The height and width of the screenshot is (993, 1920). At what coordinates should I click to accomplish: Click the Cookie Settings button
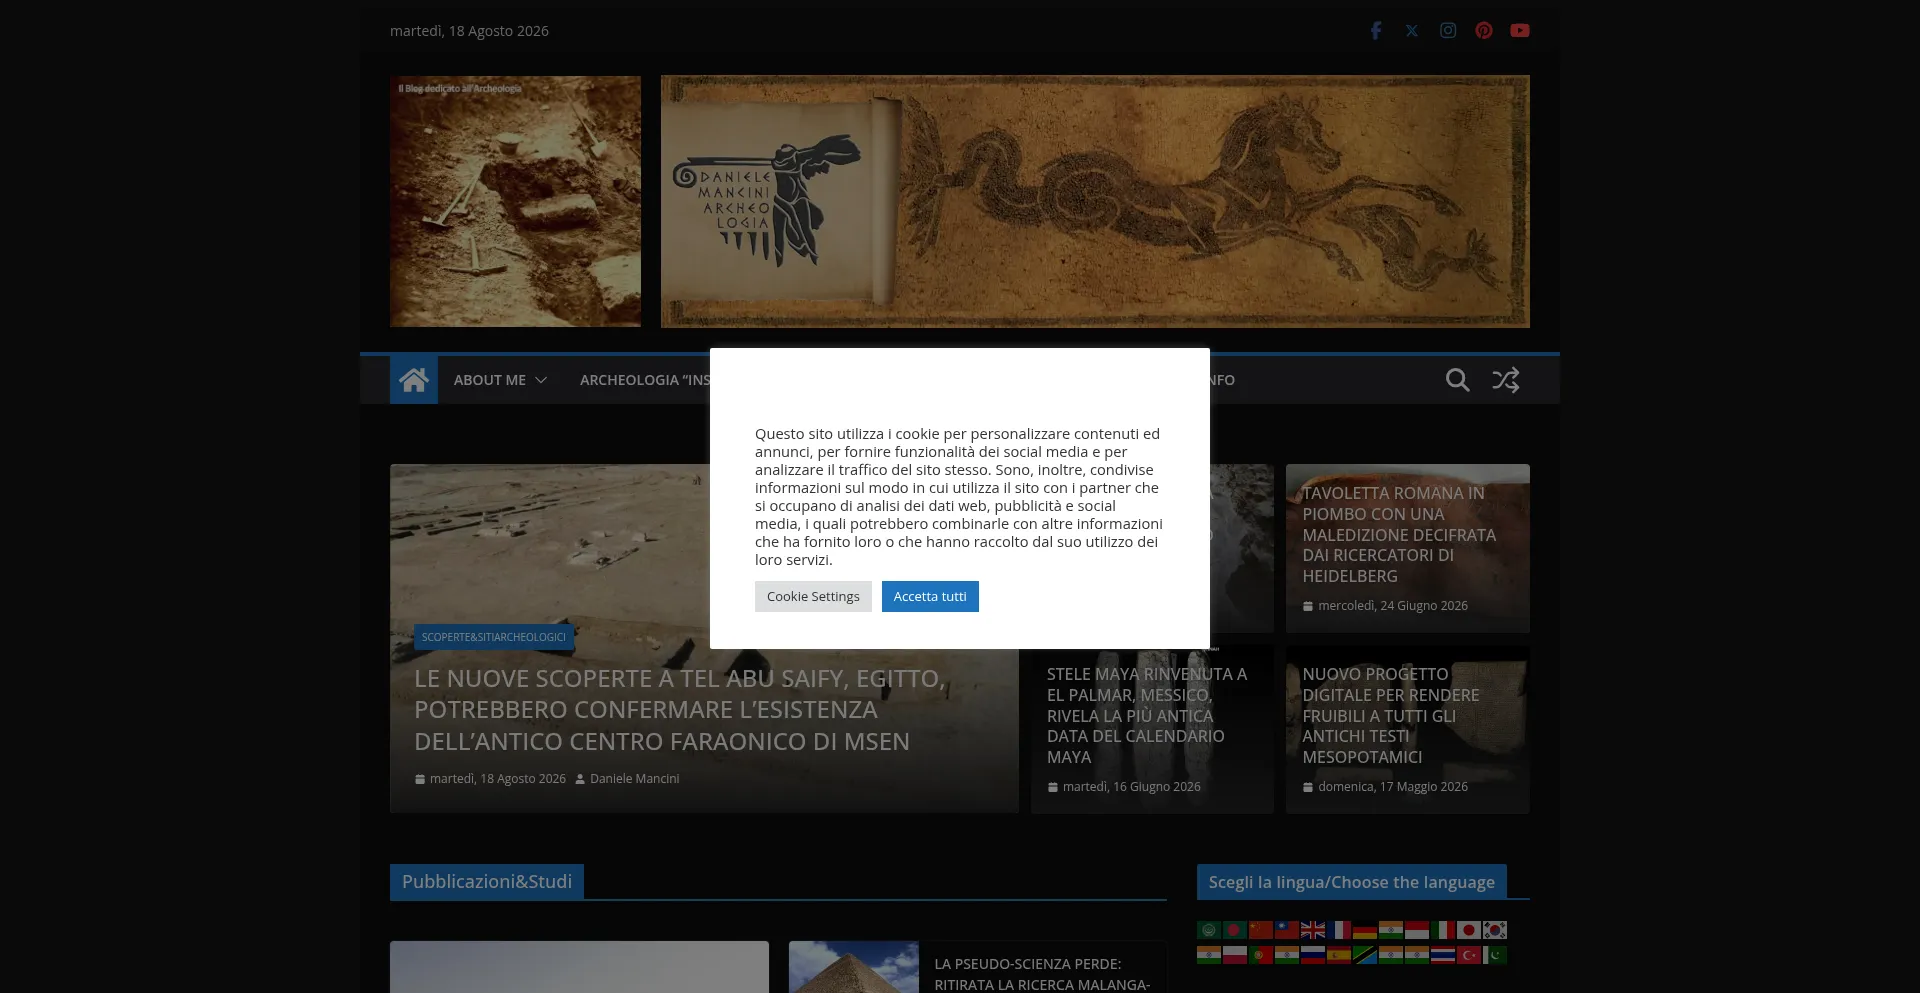coord(813,596)
